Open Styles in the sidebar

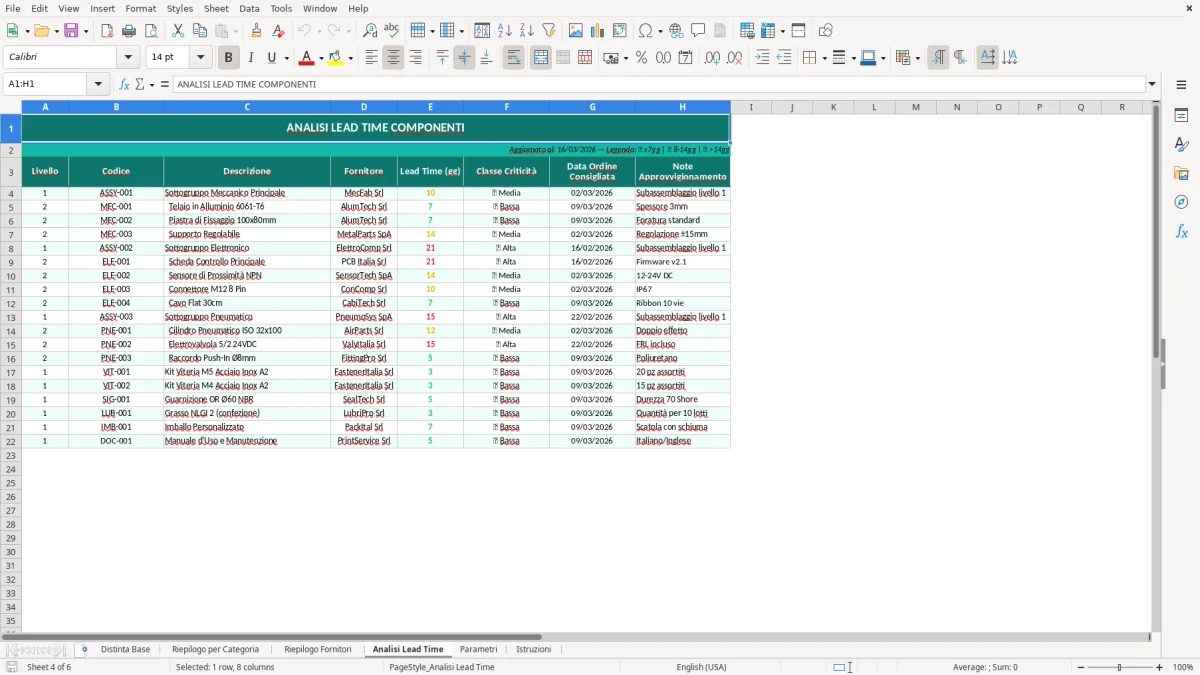coord(1181,145)
